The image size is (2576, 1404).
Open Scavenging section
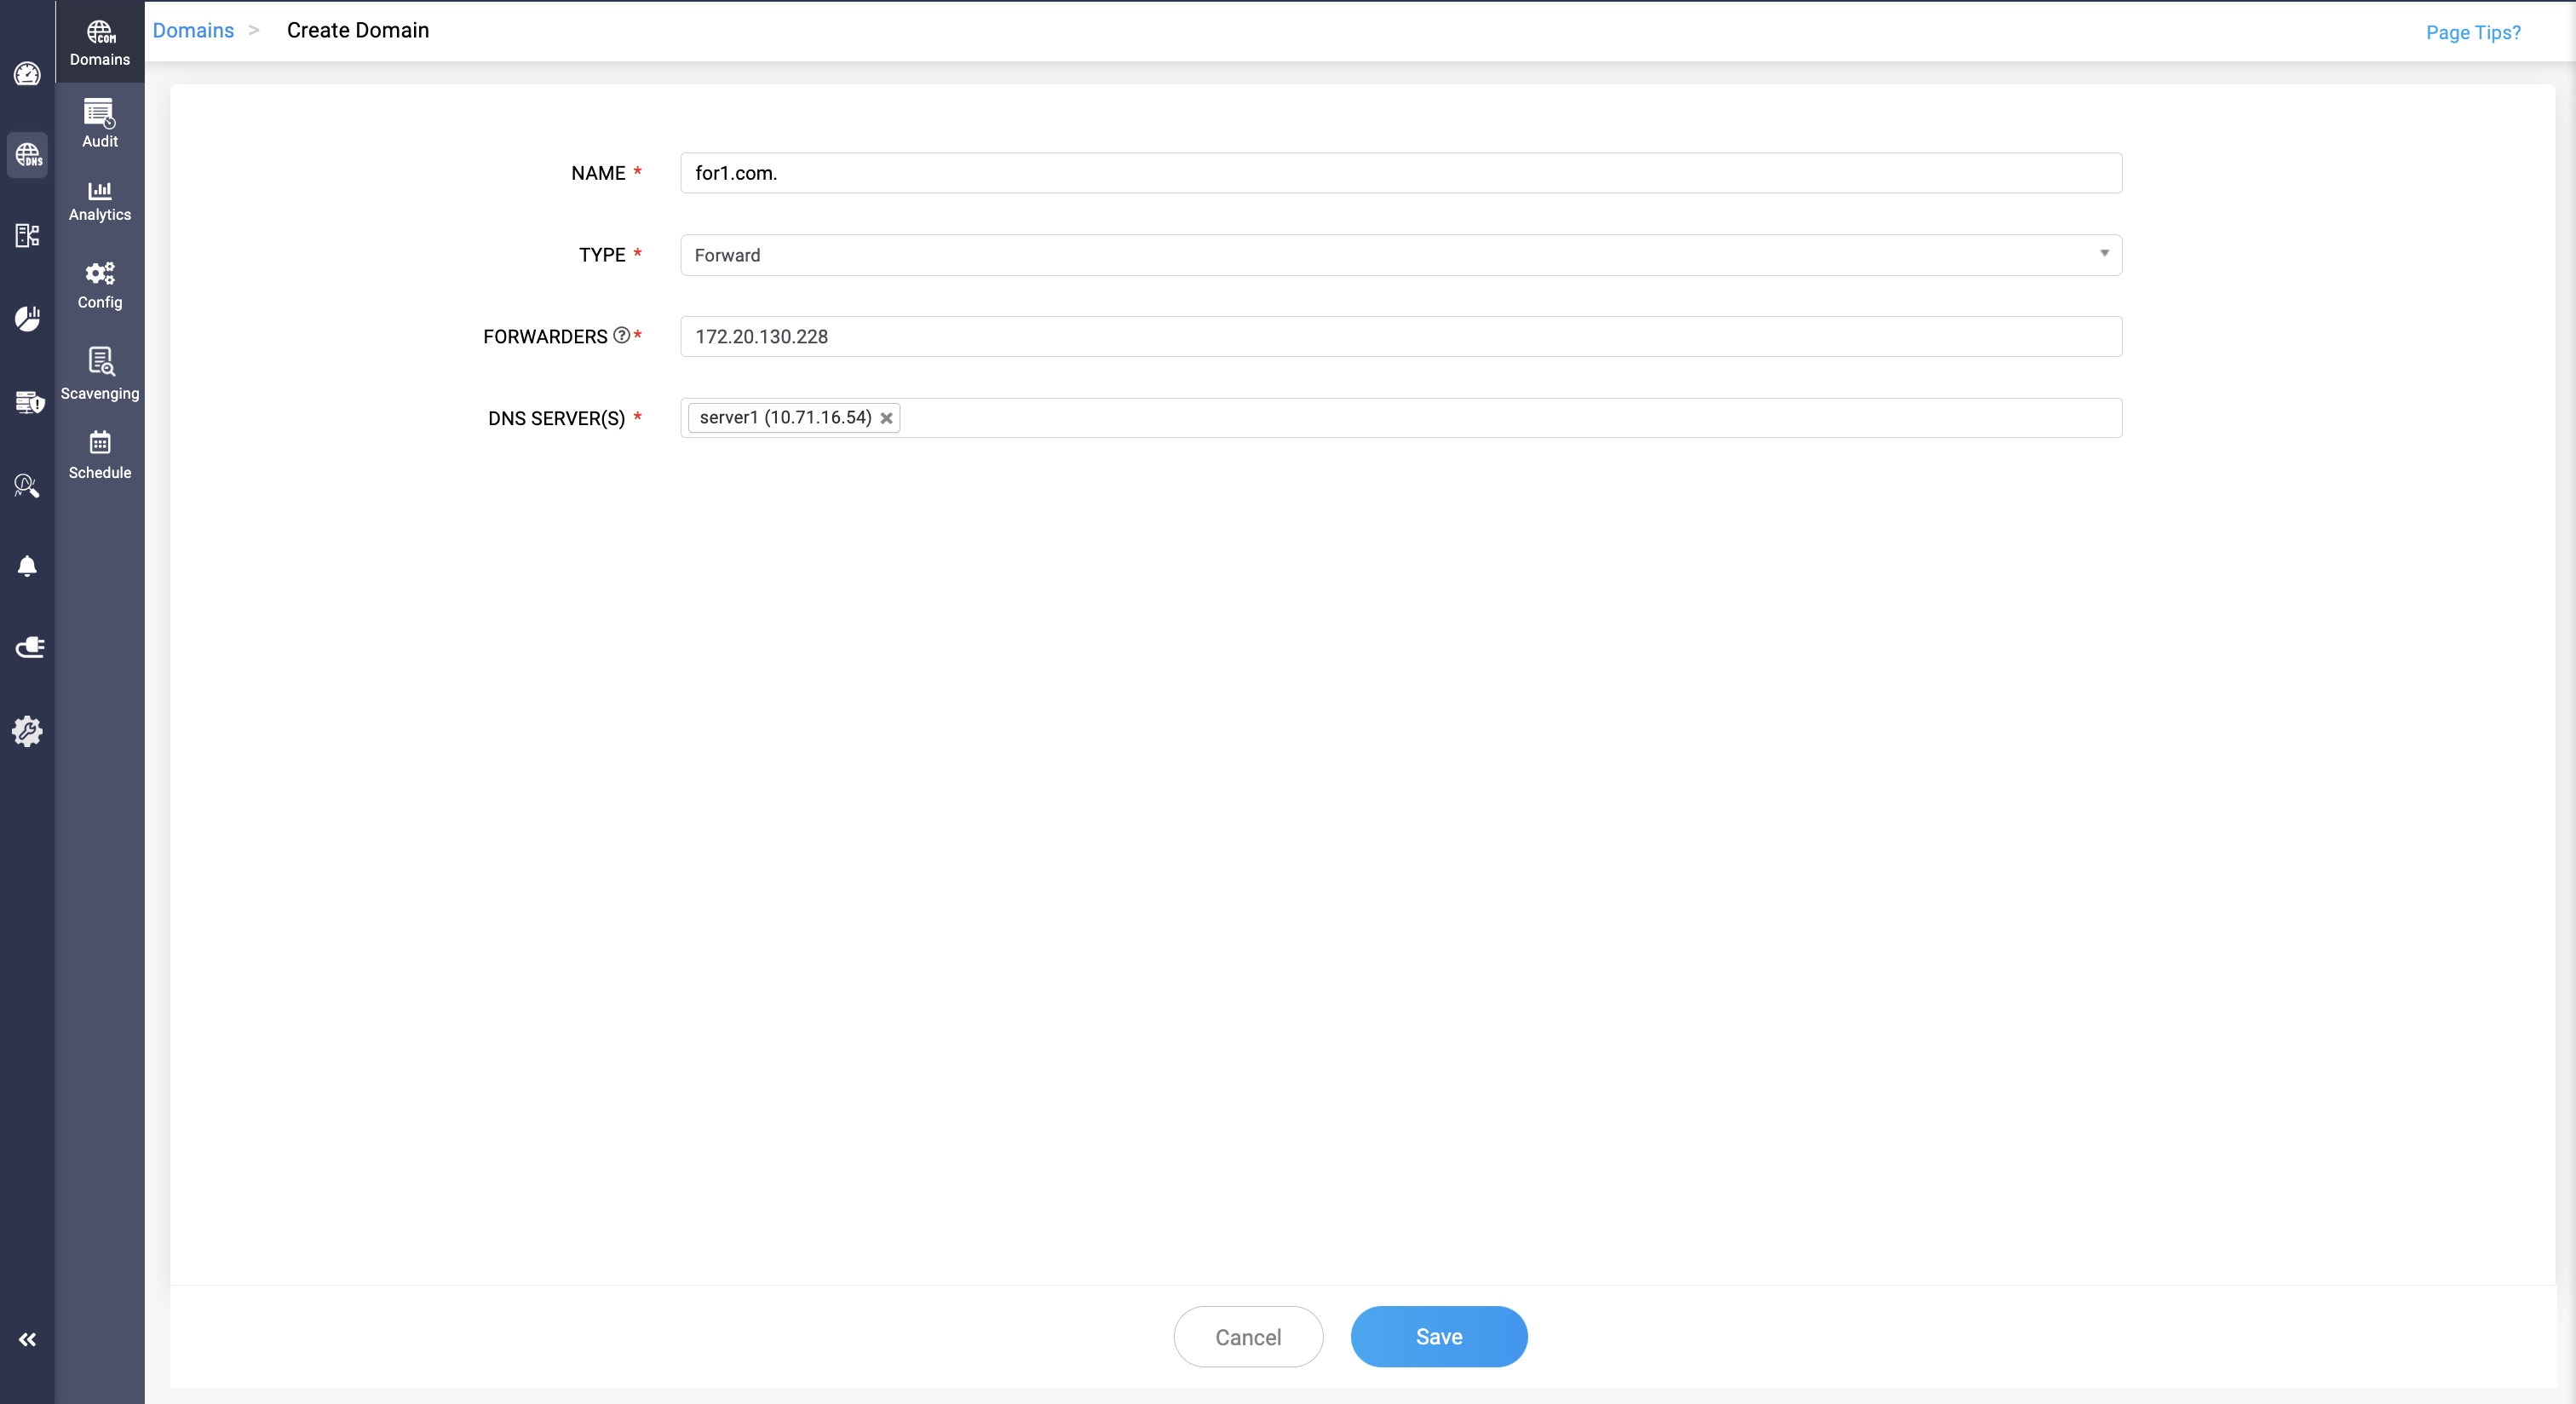100,373
